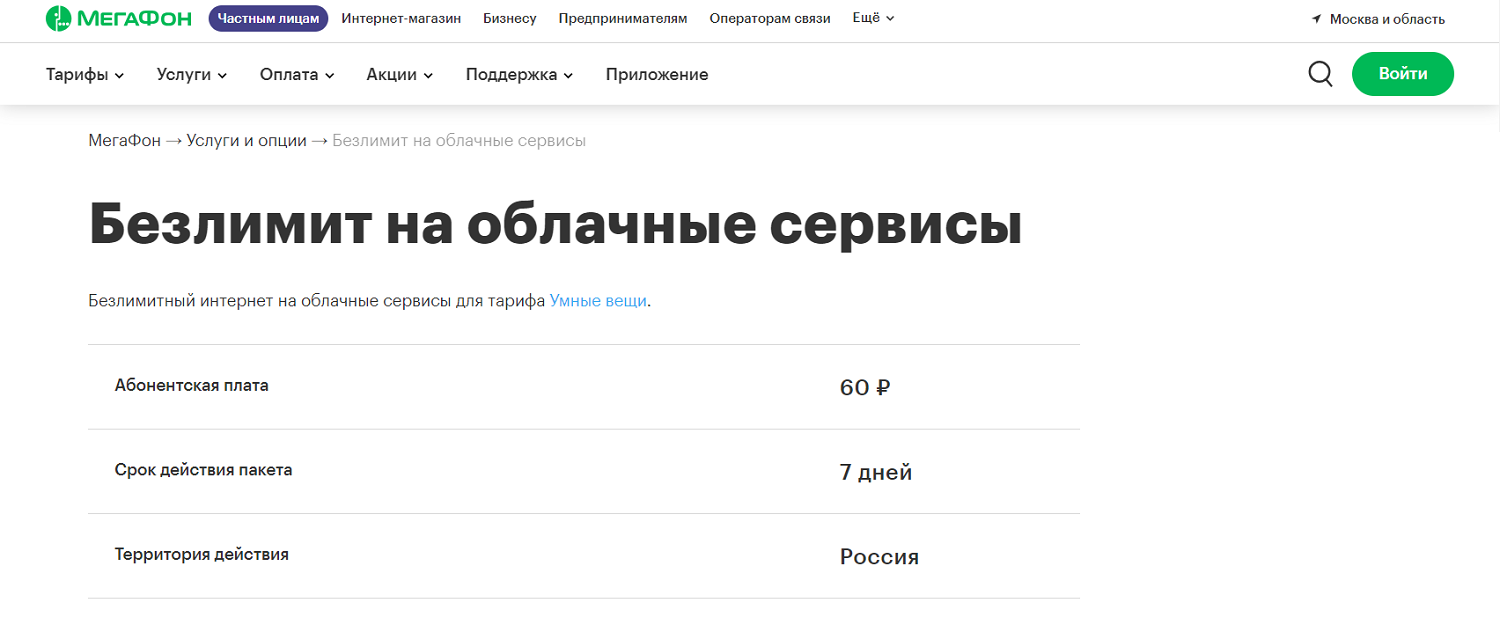Click the green Войти button
The image size is (1500, 625).
click(1403, 74)
